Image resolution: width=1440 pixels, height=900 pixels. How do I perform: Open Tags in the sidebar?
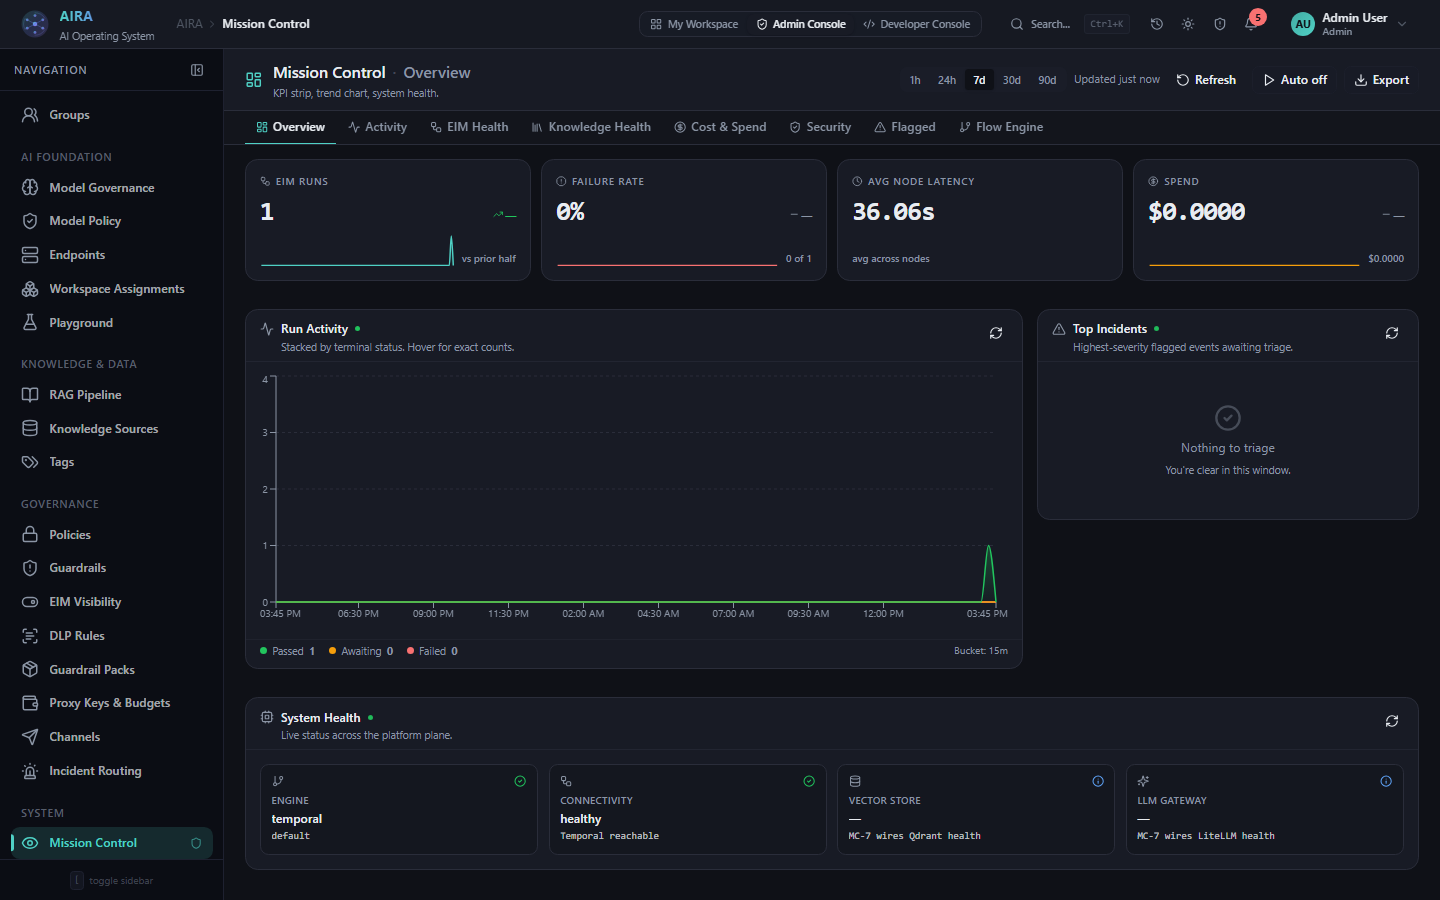point(112,462)
